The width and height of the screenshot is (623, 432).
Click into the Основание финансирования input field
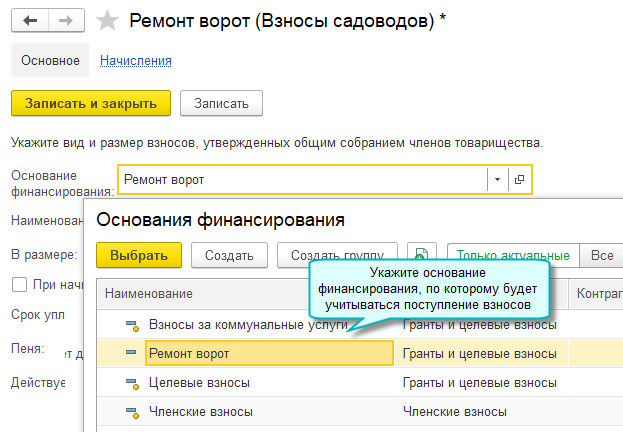tap(300, 180)
